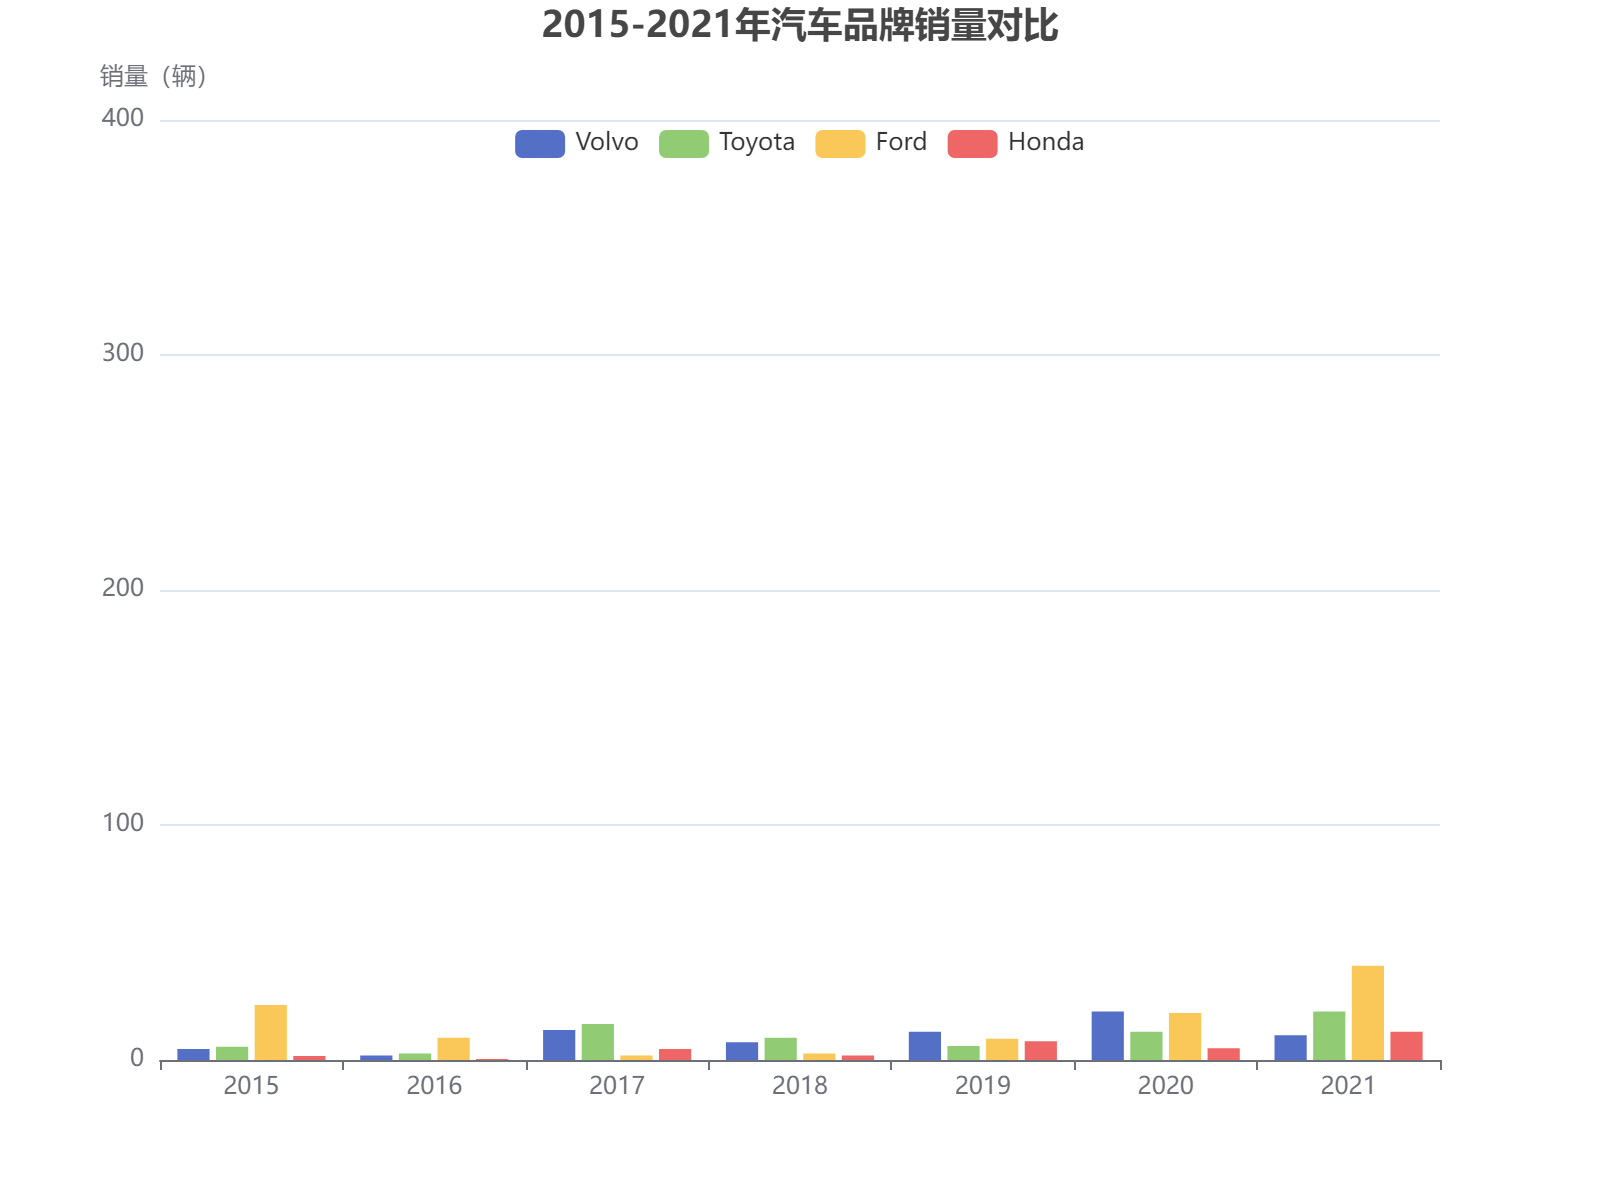Click the Volvo bar for 2020
The width and height of the screenshot is (1600, 1200).
tap(1107, 1035)
